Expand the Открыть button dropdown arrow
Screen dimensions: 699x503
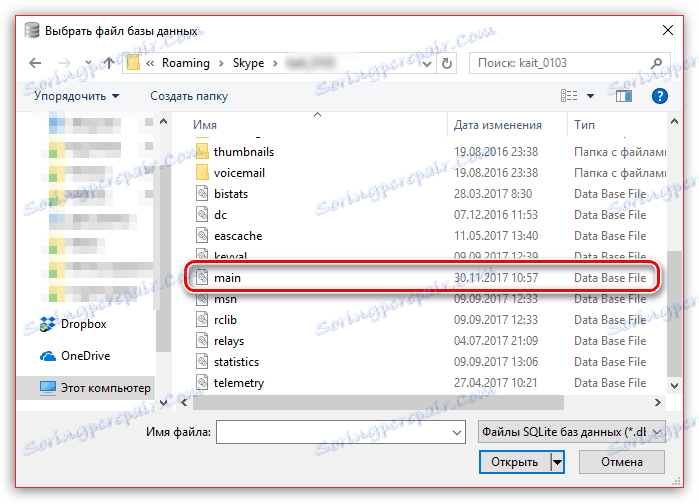pos(557,462)
